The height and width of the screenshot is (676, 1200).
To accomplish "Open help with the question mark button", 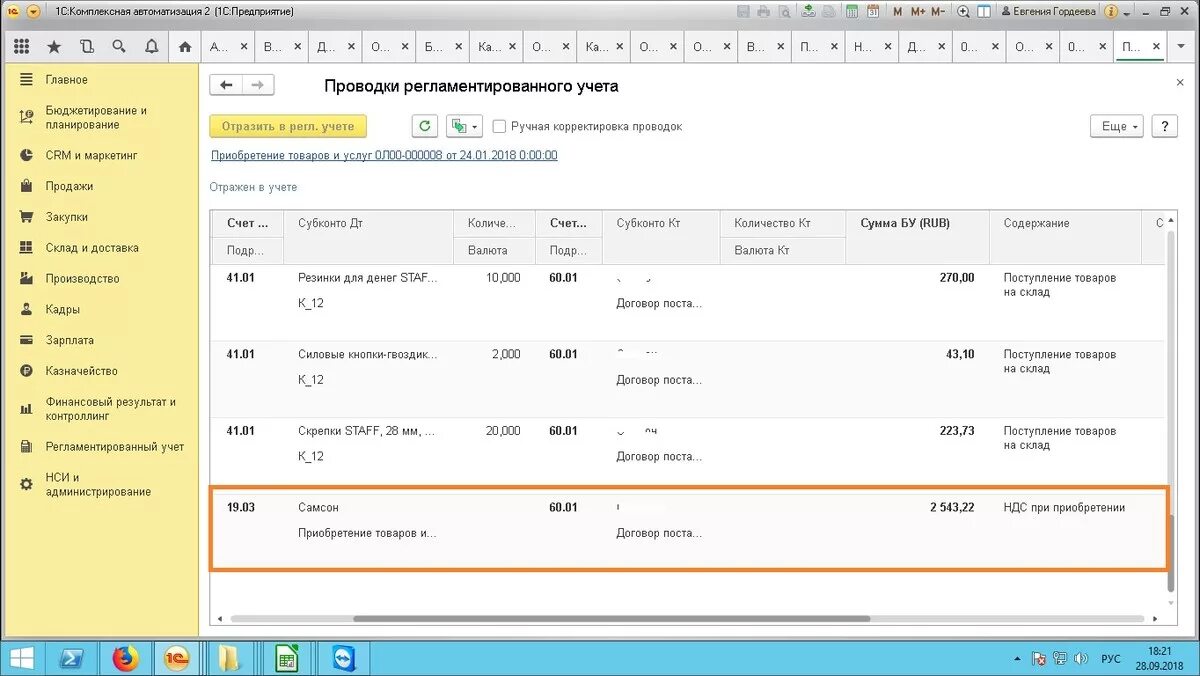I will click(1164, 126).
